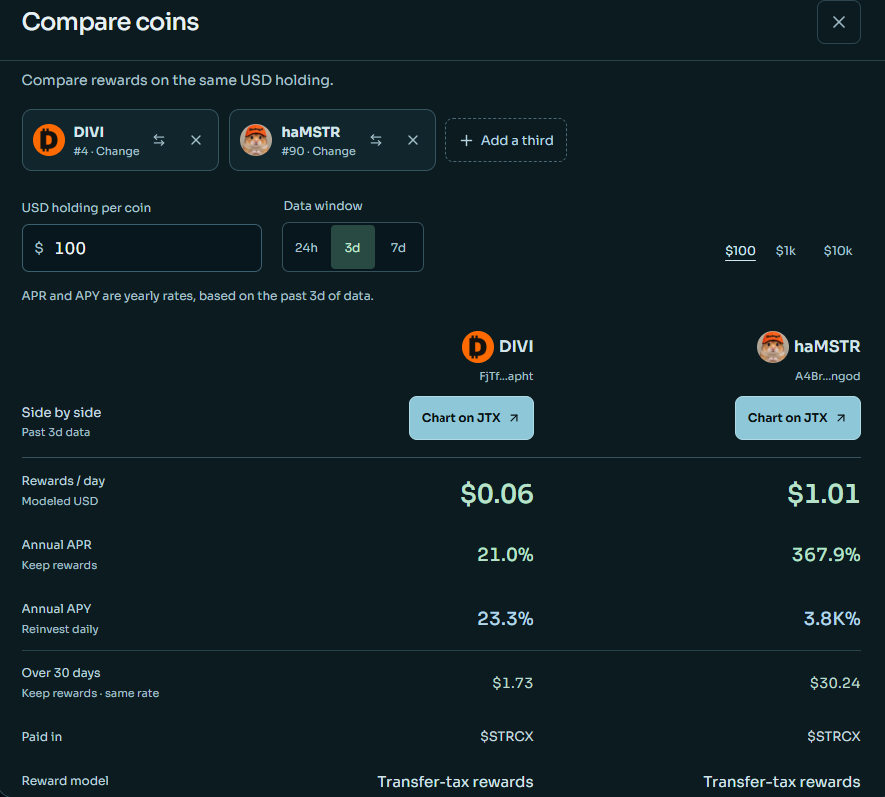Click the plus icon in Add a third
The height and width of the screenshot is (797, 885).
point(466,141)
